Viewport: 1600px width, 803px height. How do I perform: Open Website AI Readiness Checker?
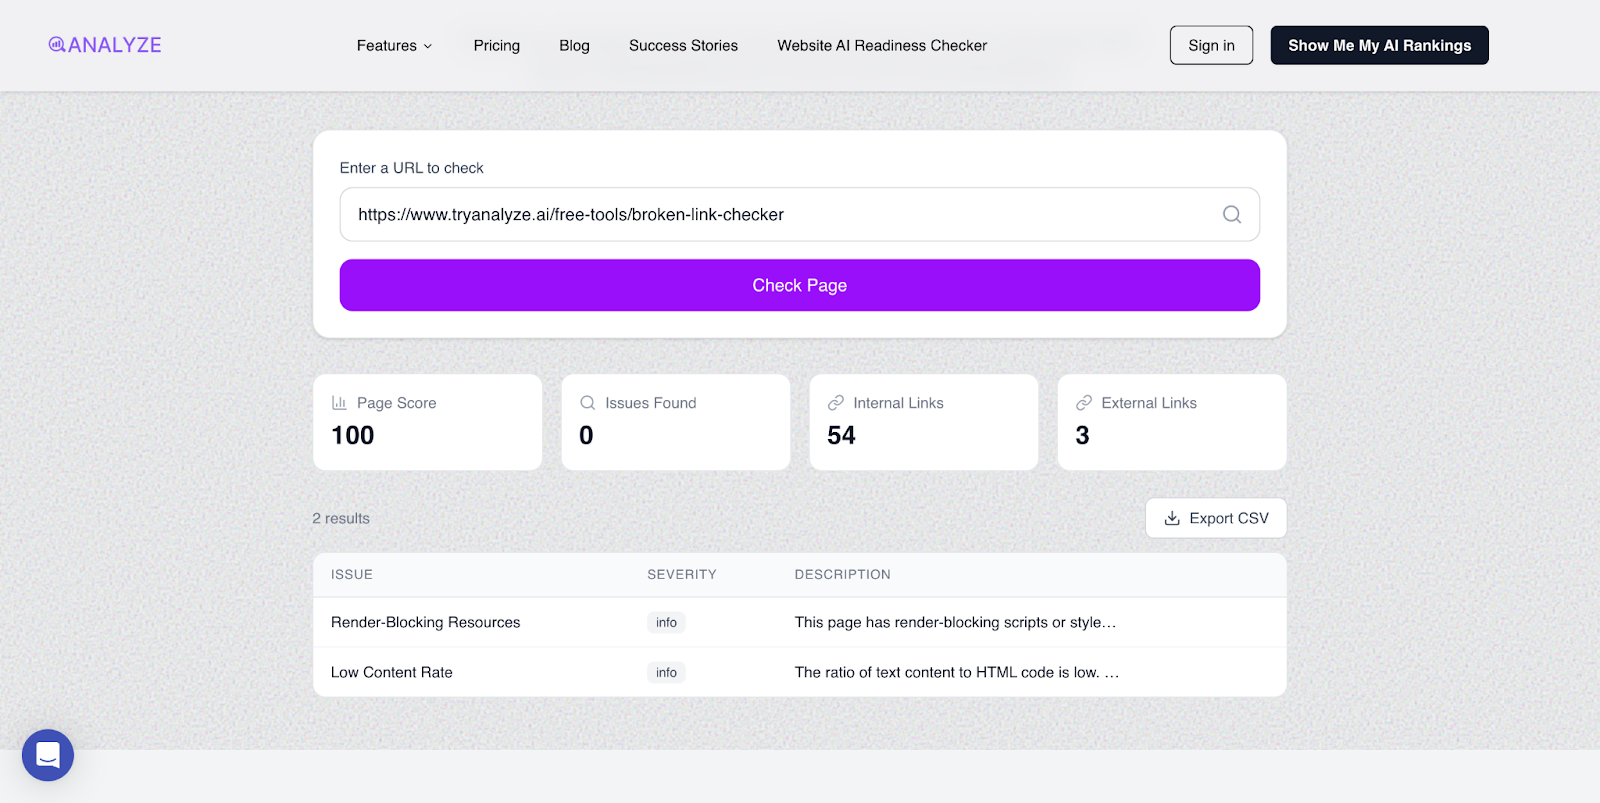click(x=882, y=45)
